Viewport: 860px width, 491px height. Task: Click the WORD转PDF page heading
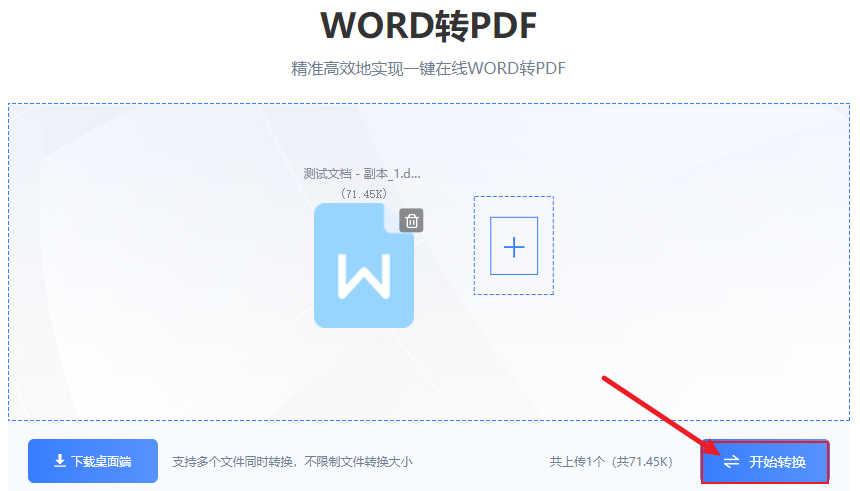429,25
